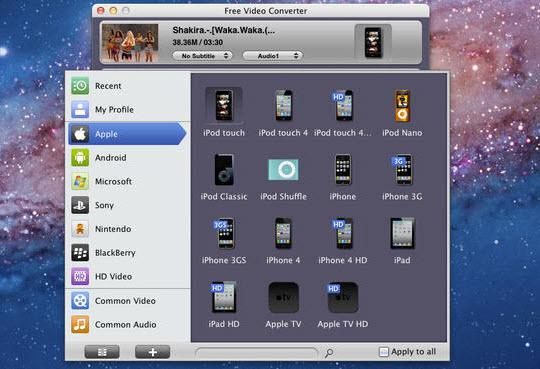Choose the iPod Classic profile
The image size is (540, 369).
point(224,176)
